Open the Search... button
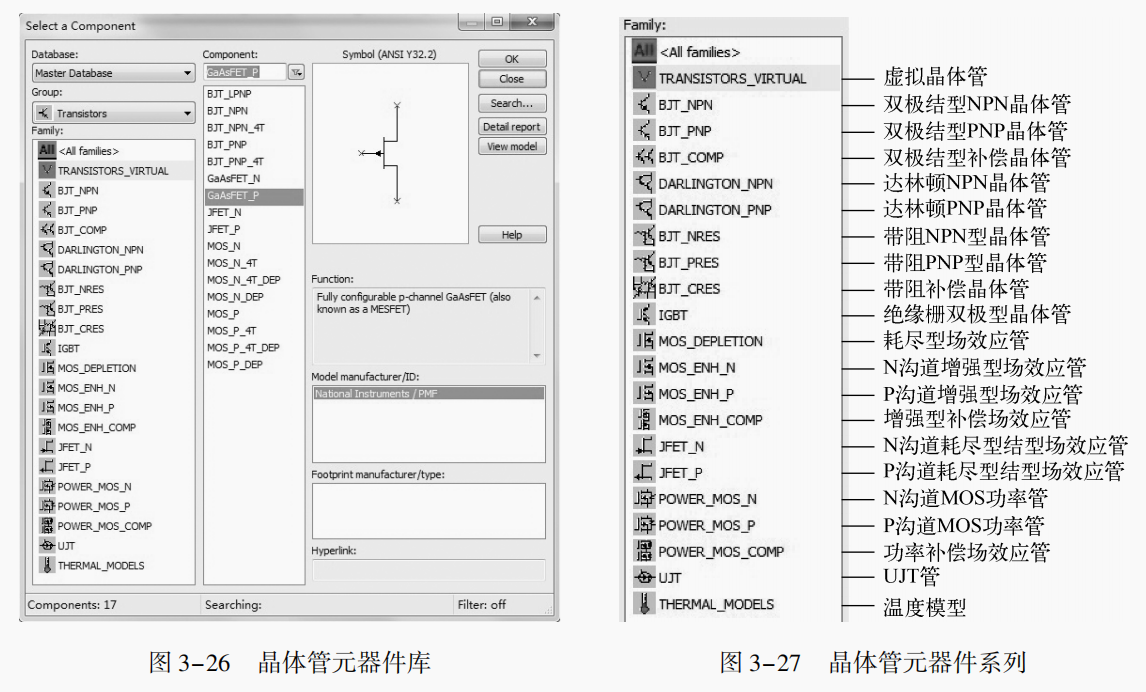 click(512, 103)
